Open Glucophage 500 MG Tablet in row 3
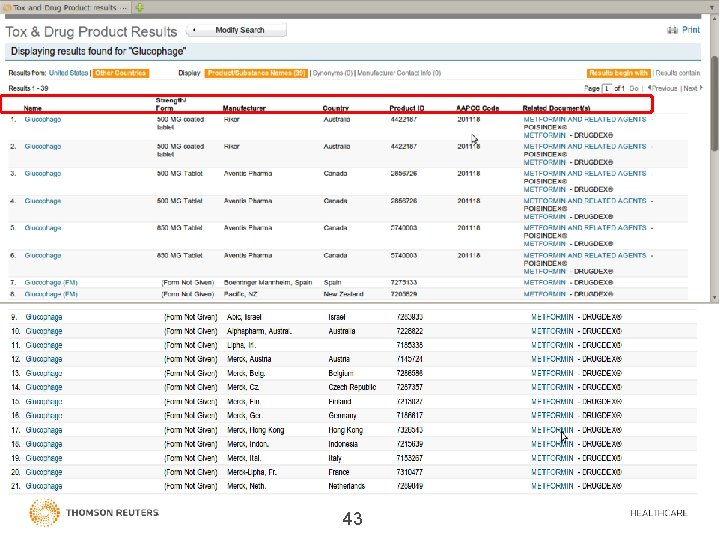Screen dimensions: 720x540 click(43, 174)
